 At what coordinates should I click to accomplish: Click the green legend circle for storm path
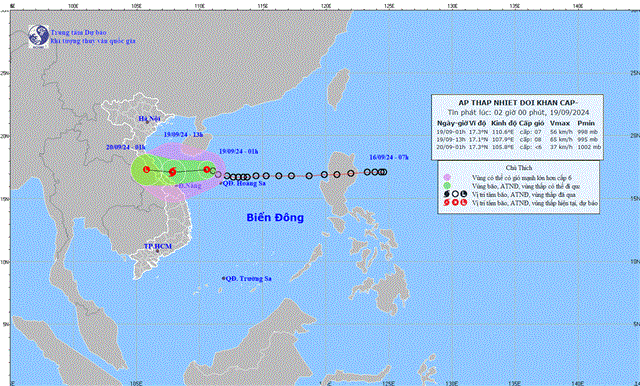pyautogui.click(x=447, y=186)
